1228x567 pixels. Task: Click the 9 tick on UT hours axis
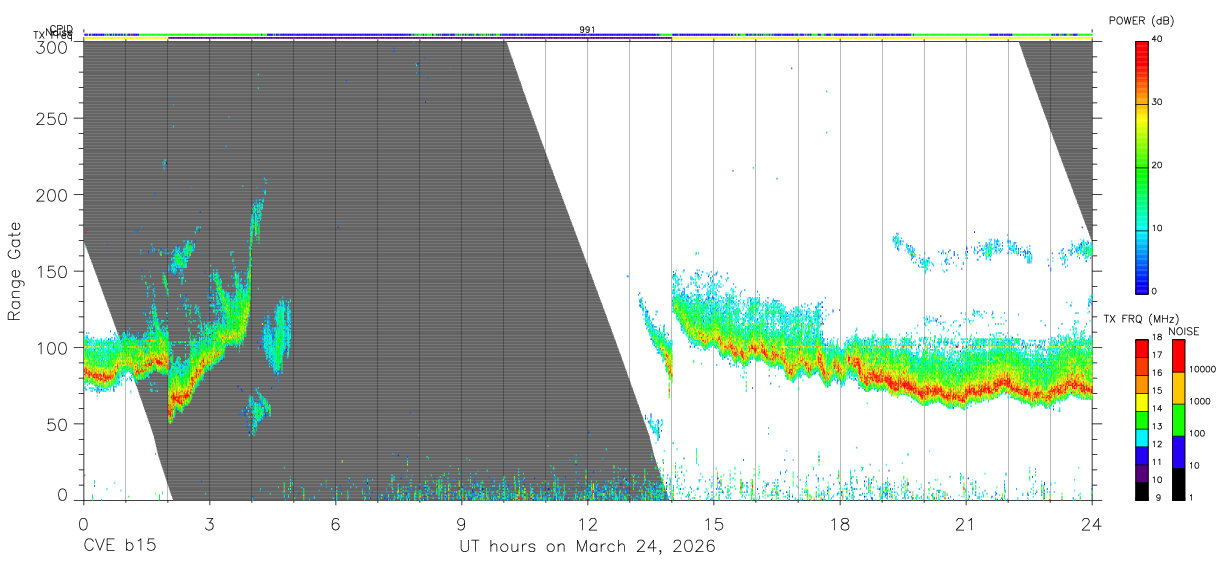click(461, 524)
